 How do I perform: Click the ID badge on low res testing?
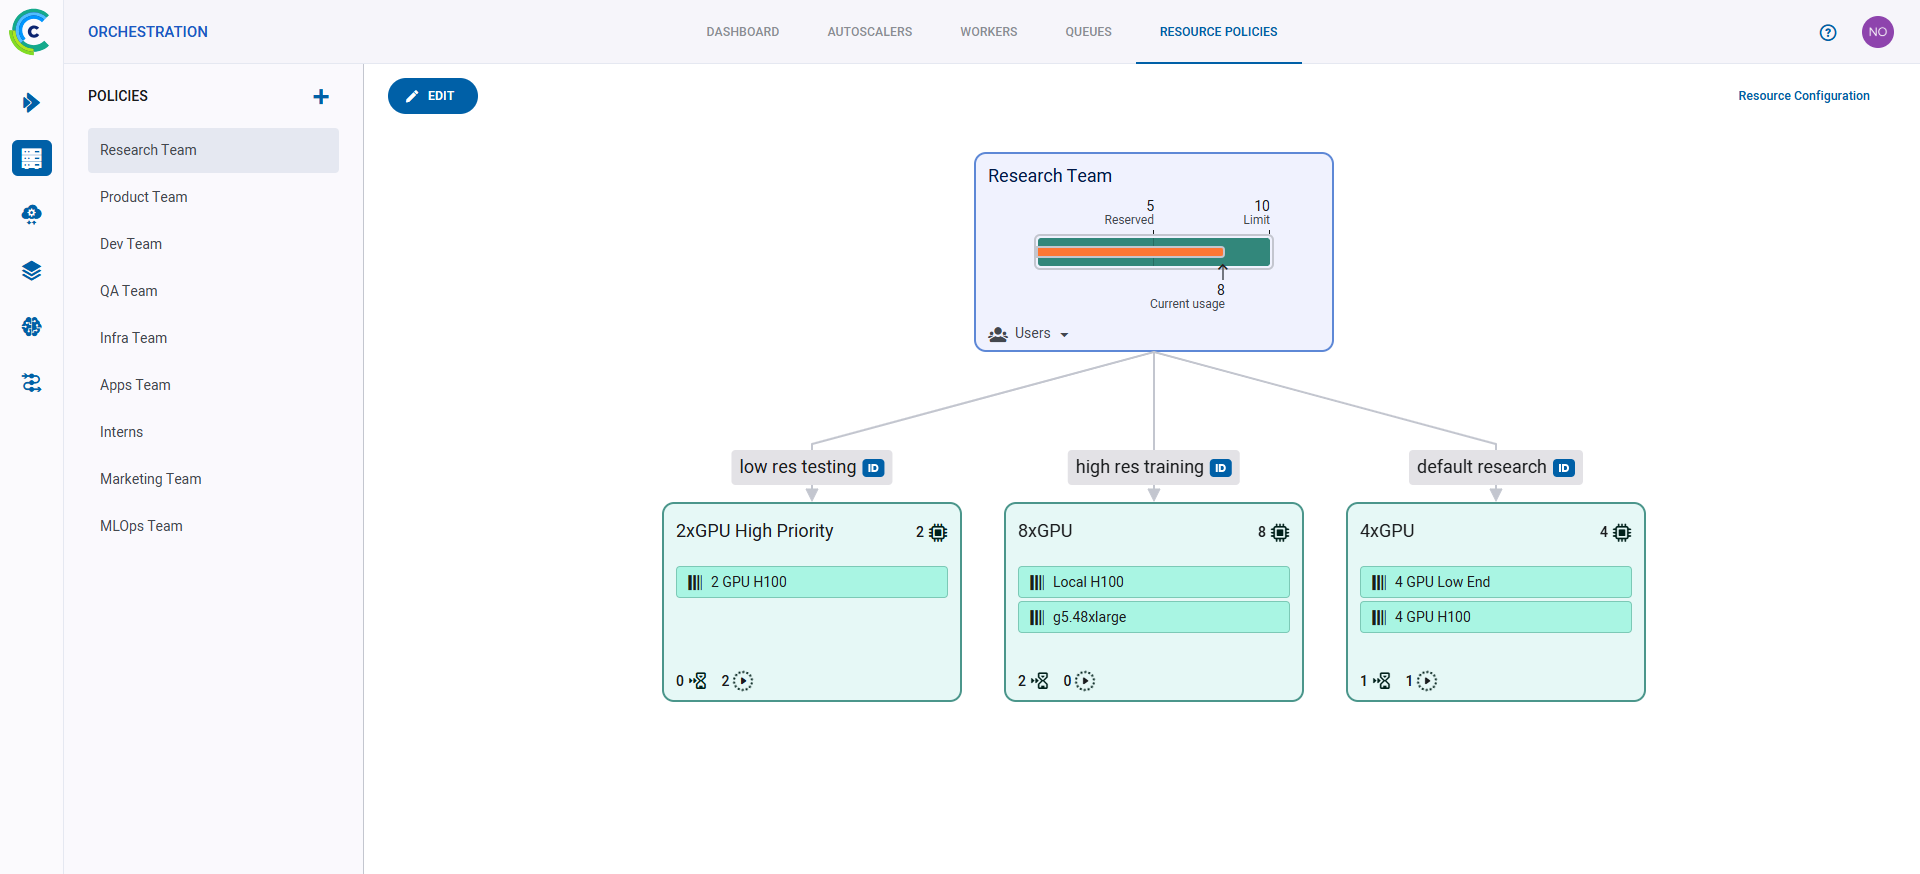coord(873,468)
